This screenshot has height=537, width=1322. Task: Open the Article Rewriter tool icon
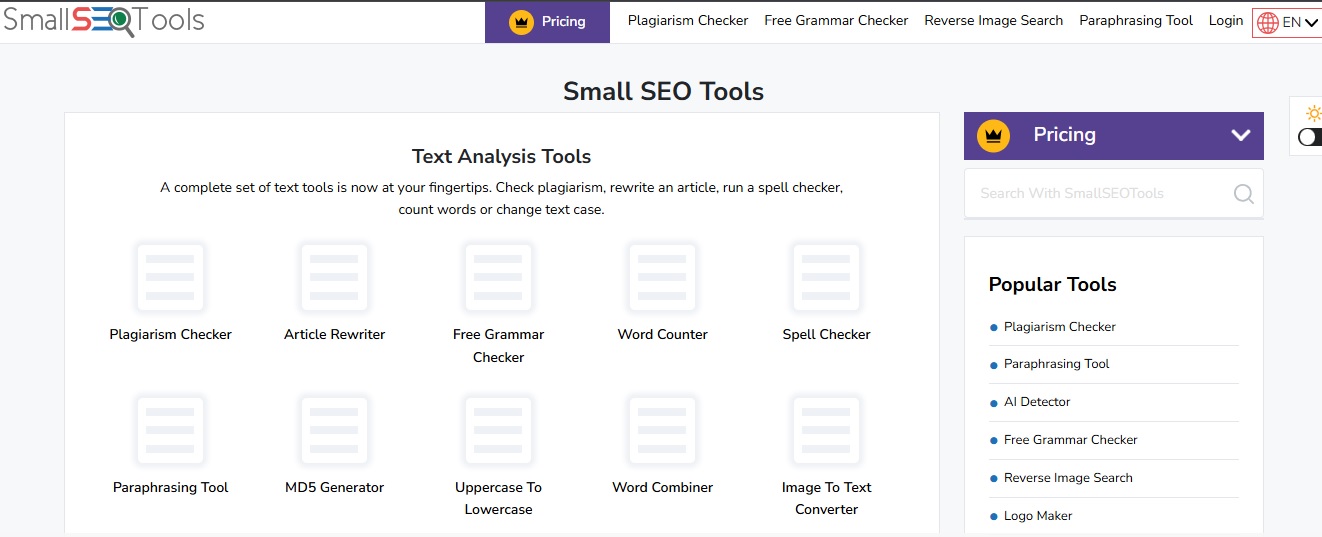click(334, 277)
